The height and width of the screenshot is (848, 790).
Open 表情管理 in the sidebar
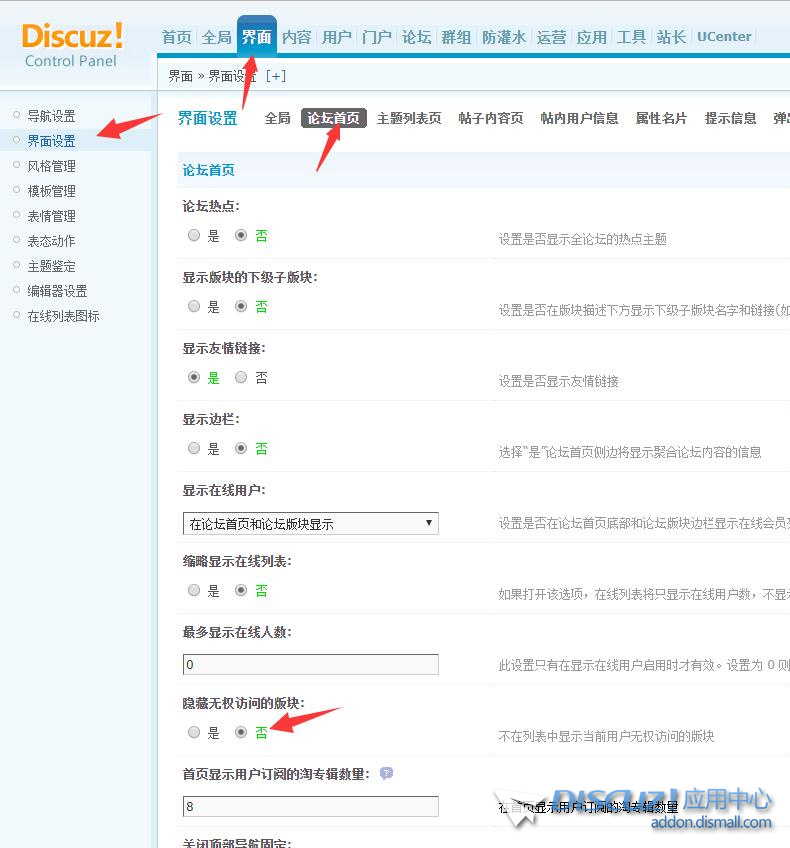[51, 216]
